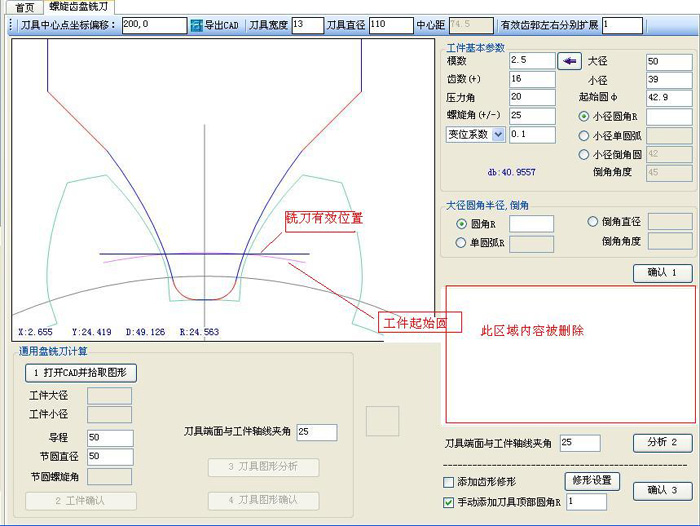Image resolution: width=700 pixels, height=526 pixels.
Task: Click the purple left-arrow button beside 模数
Action: click(x=569, y=61)
